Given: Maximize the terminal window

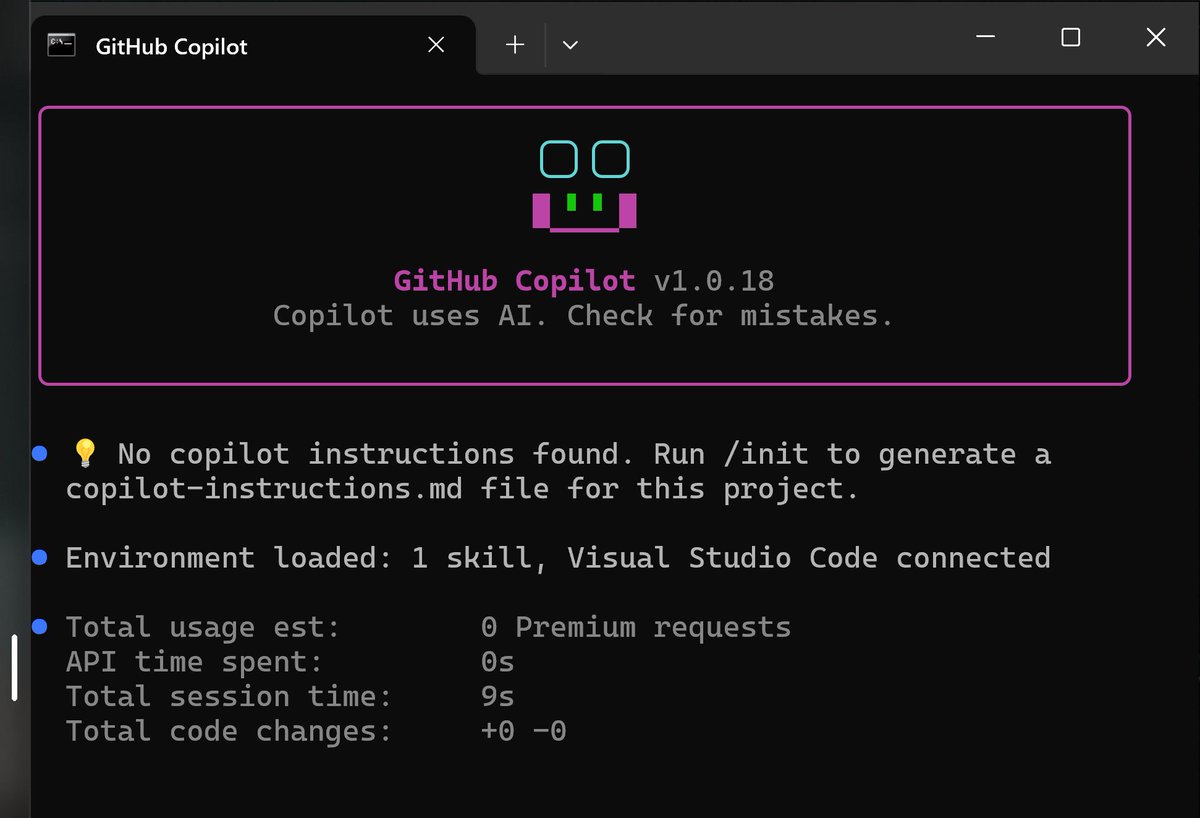Looking at the screenshot, I should (1070, 37).
